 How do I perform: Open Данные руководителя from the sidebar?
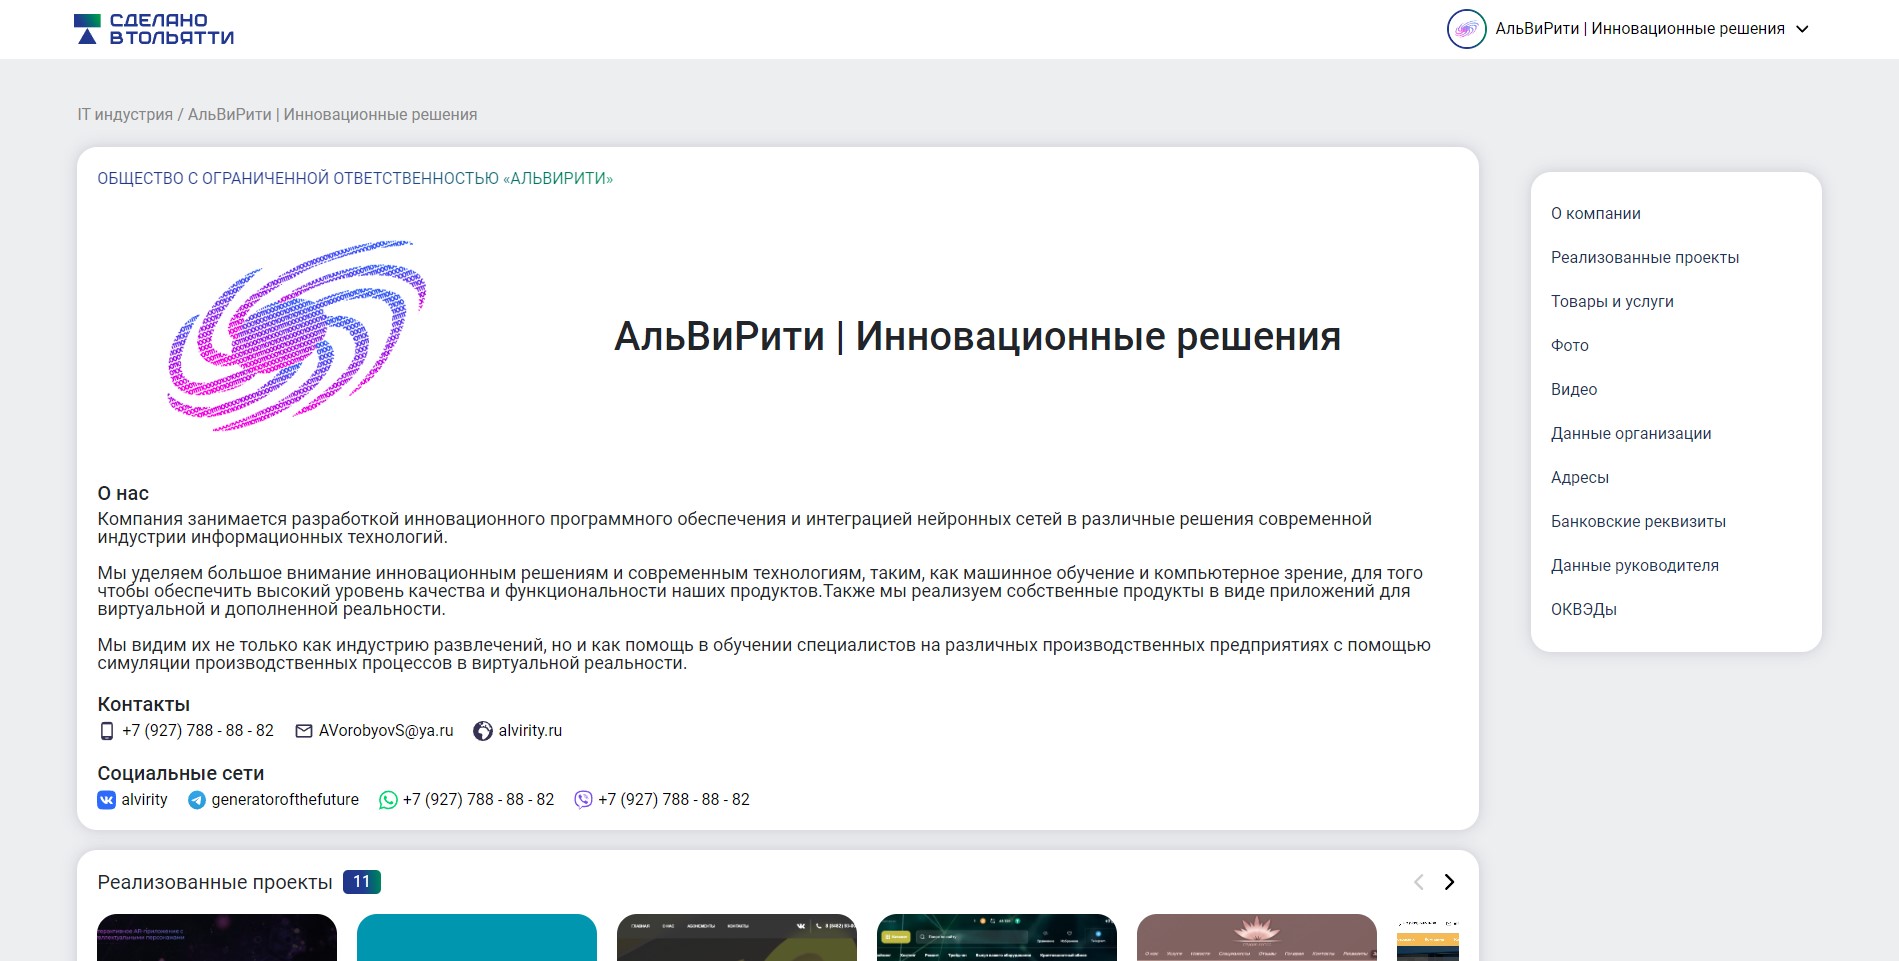pos(1634,565)
